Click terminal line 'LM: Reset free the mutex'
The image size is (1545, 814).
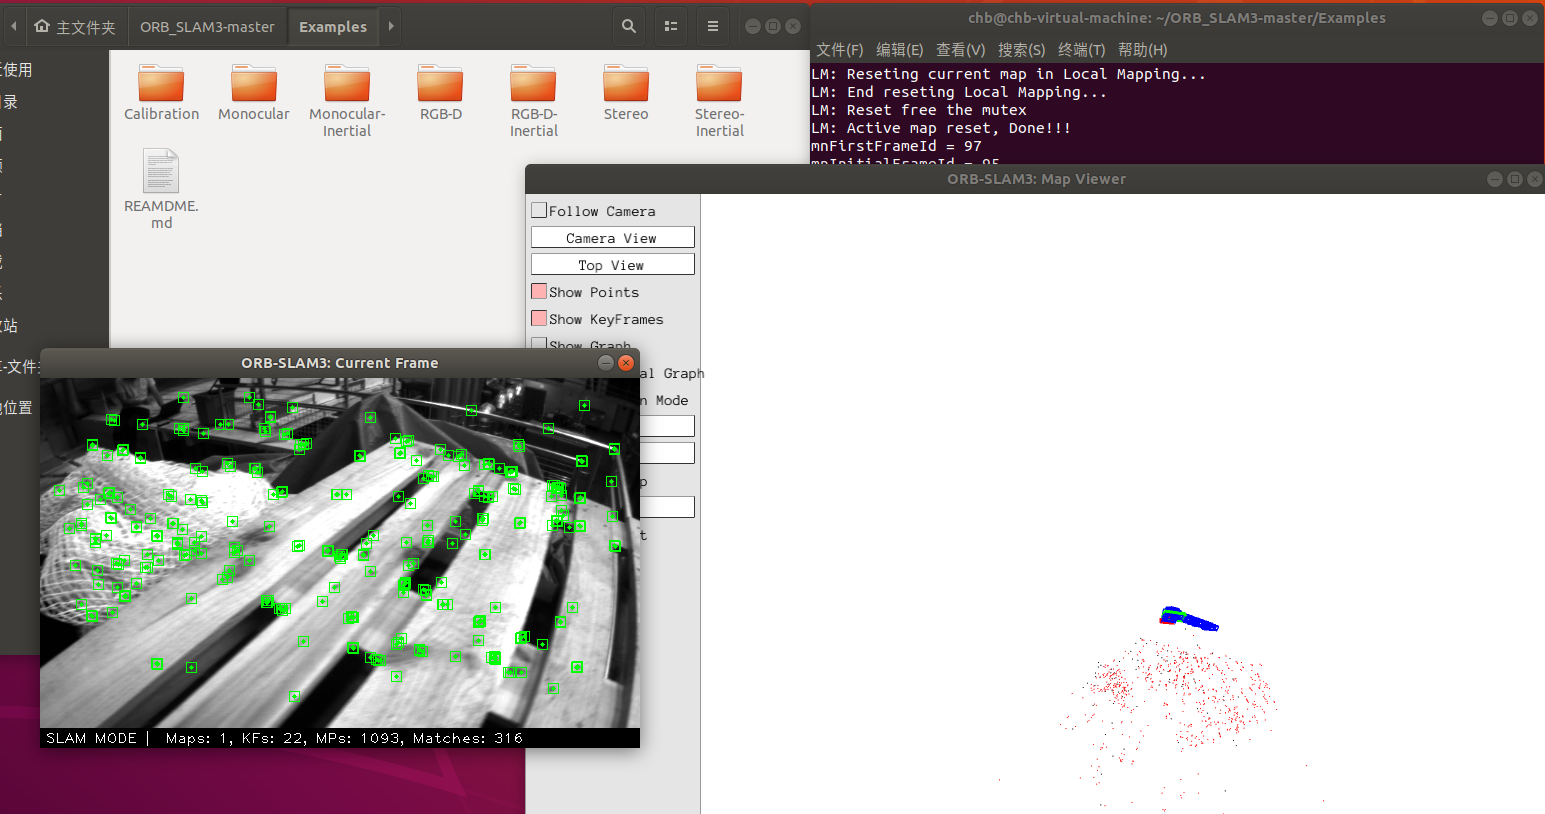(919, 110)
